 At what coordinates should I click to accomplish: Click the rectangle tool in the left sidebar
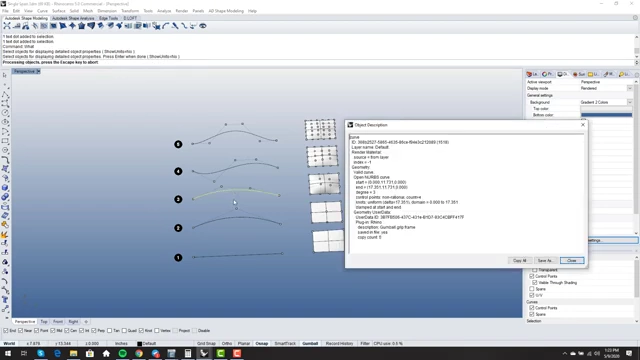coord(5,141)
